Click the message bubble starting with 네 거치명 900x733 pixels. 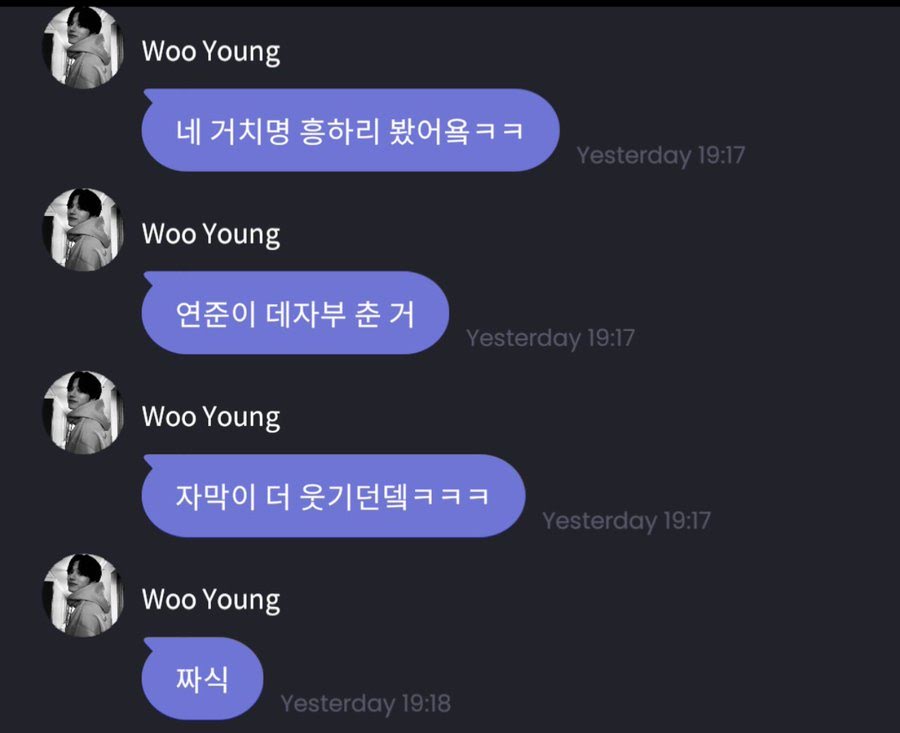350,130
